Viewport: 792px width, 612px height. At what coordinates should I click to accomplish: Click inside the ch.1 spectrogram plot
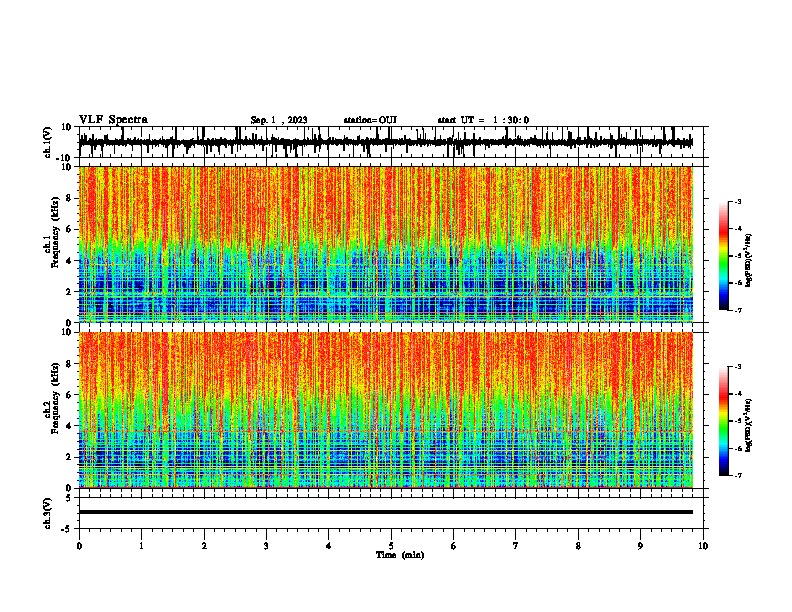(386, 244)
